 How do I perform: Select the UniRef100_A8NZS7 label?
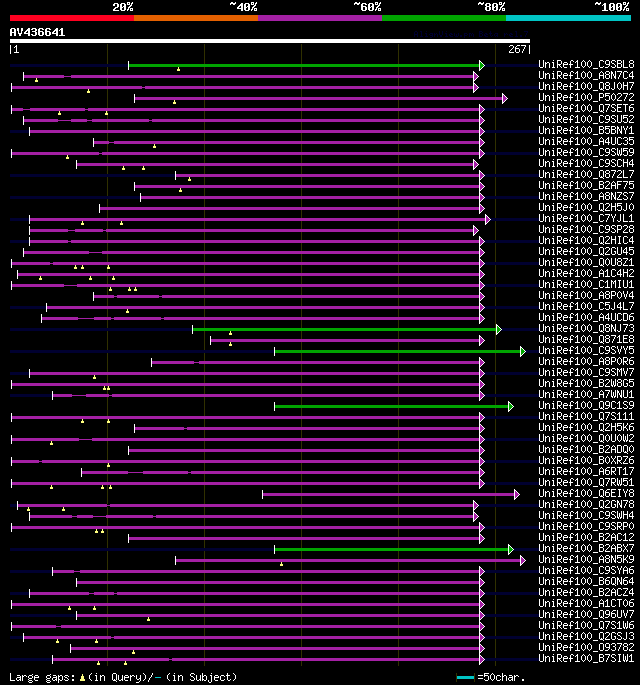(x=586, y=197)
